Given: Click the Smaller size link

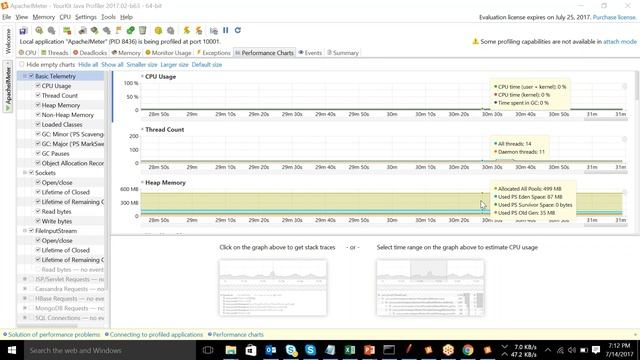Looking at the screenshot, I should pos(142,64).
